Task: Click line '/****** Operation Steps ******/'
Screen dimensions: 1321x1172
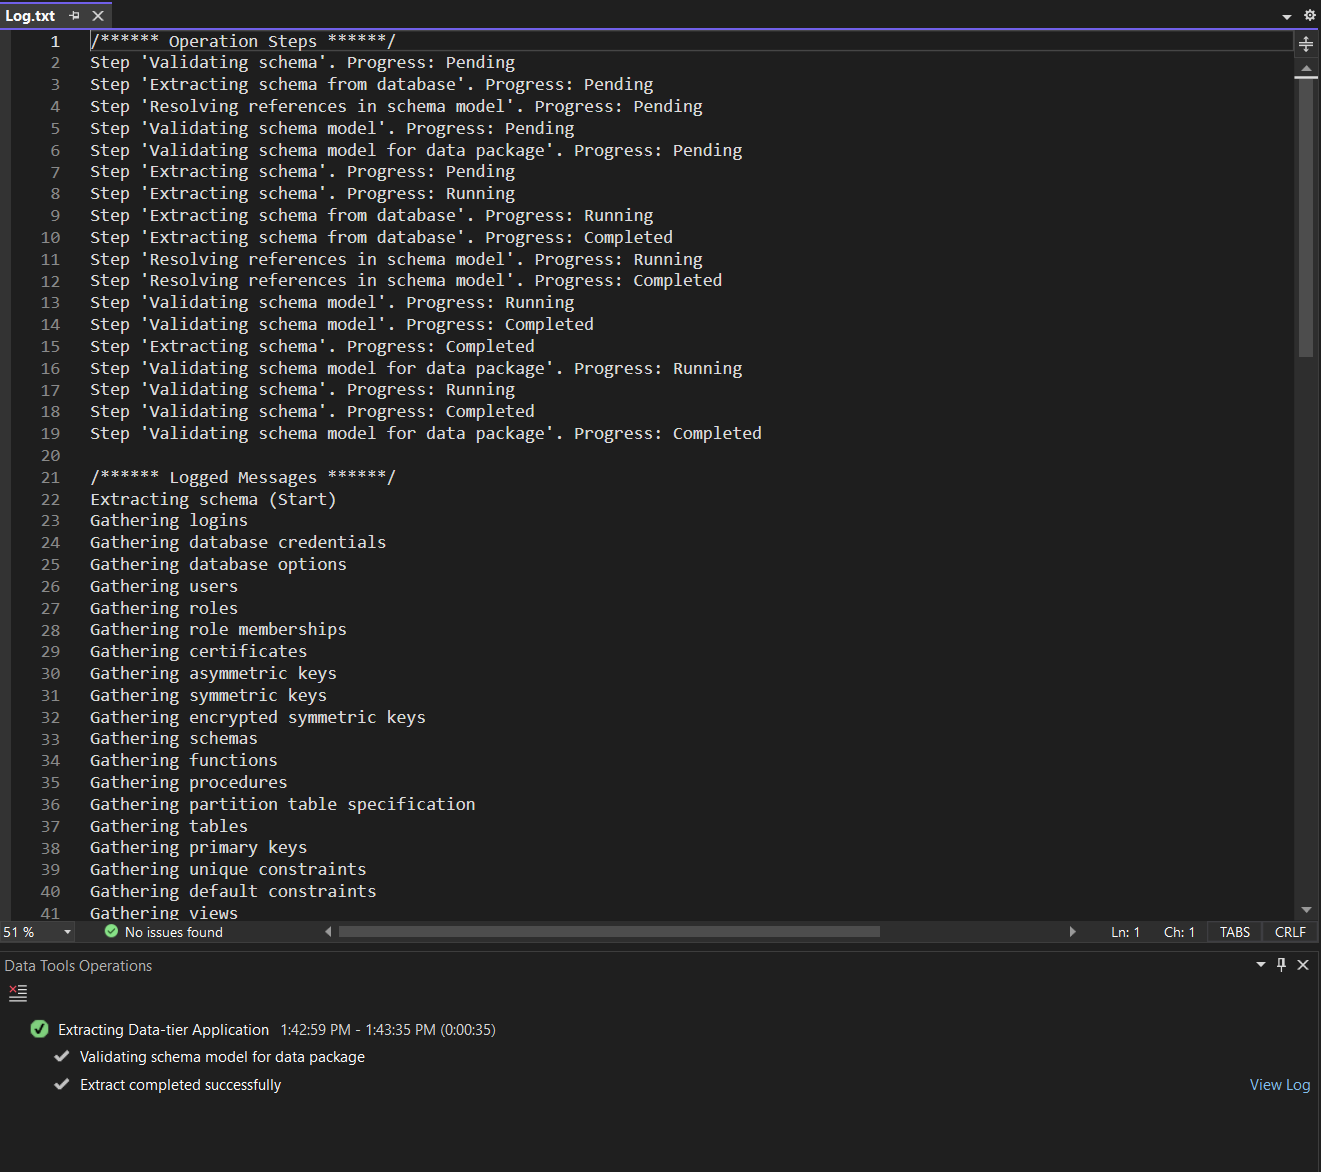Action: pos(243,41)
